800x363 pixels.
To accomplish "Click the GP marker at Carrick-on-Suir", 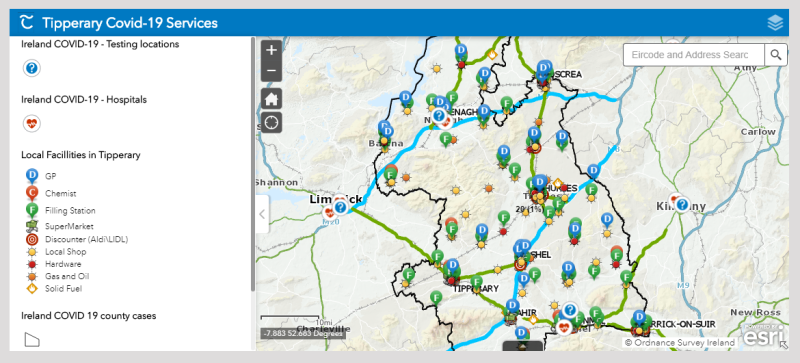I will coord(639,318).
